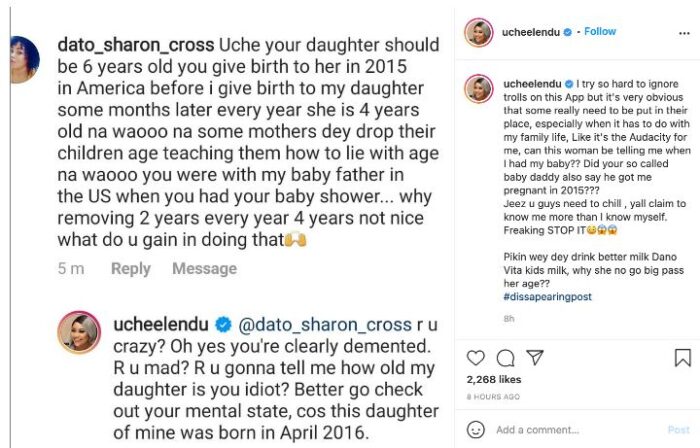This screenshot has width=700, height=448.
Task: Click into the Add a comment field
Action: (570, 430)
